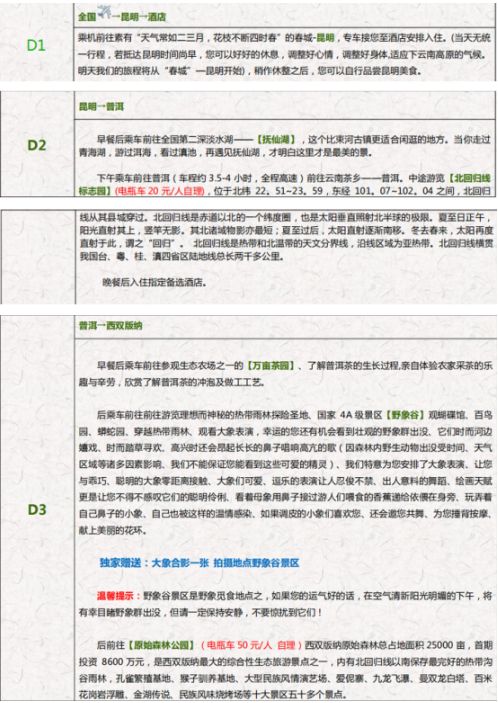Click the 全国→昆明→酒店 route heading
This screenshot has height=703, width=498.
[x=122, y=17]
